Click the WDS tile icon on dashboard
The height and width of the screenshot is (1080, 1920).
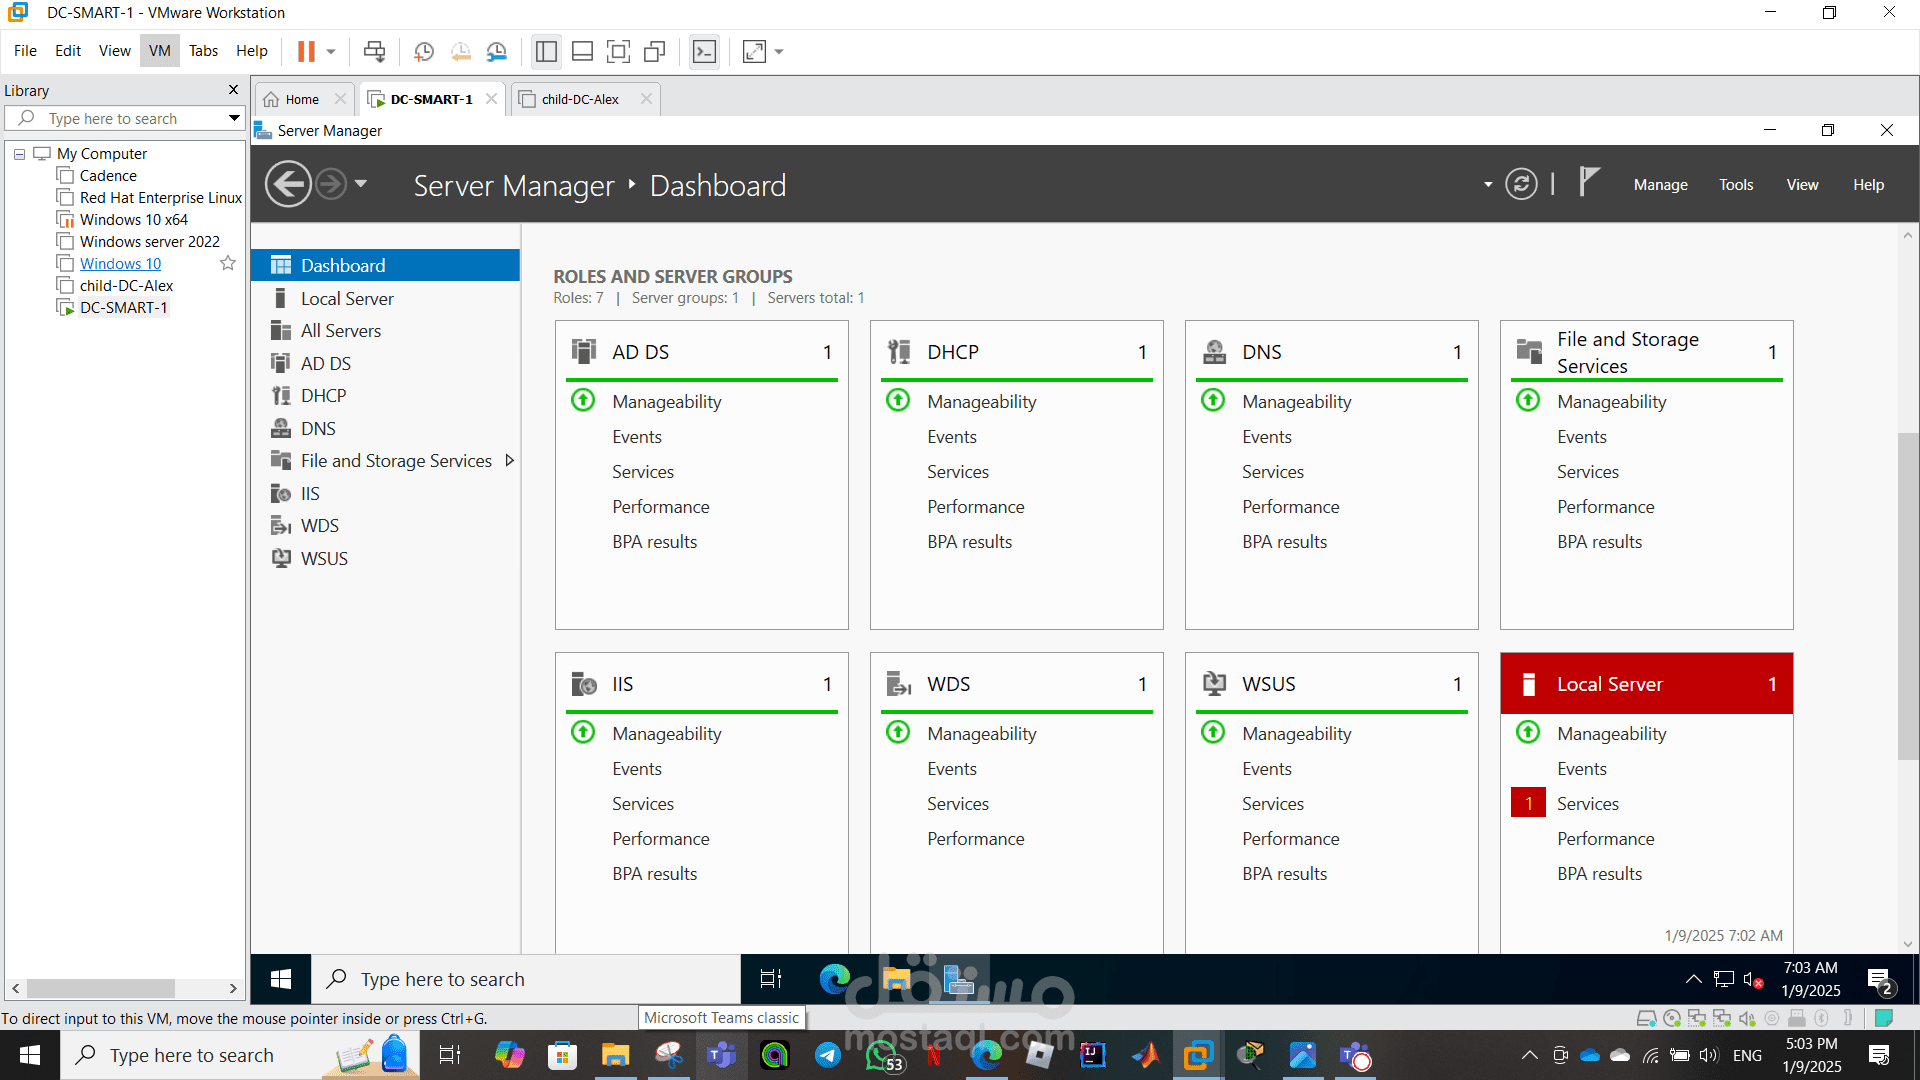point(899,684)
